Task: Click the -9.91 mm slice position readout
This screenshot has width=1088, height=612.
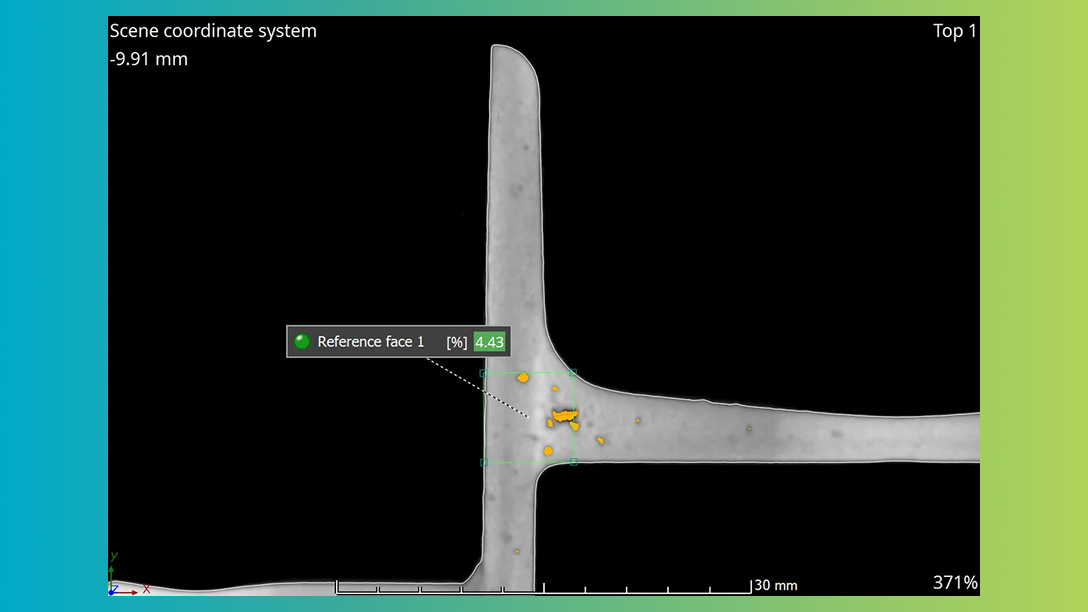Action: 146,59
